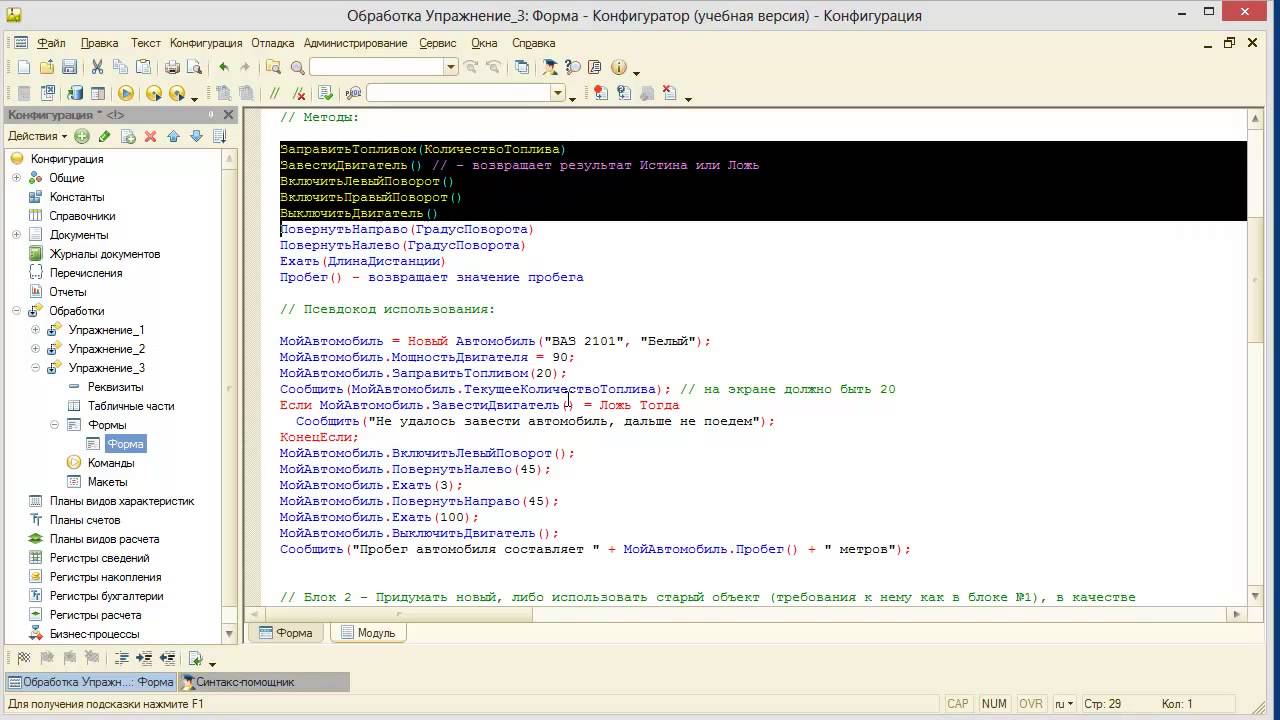Expand the Документы tree node
The width and height of the screenshot is (1280, 720).
coord(17,235)
